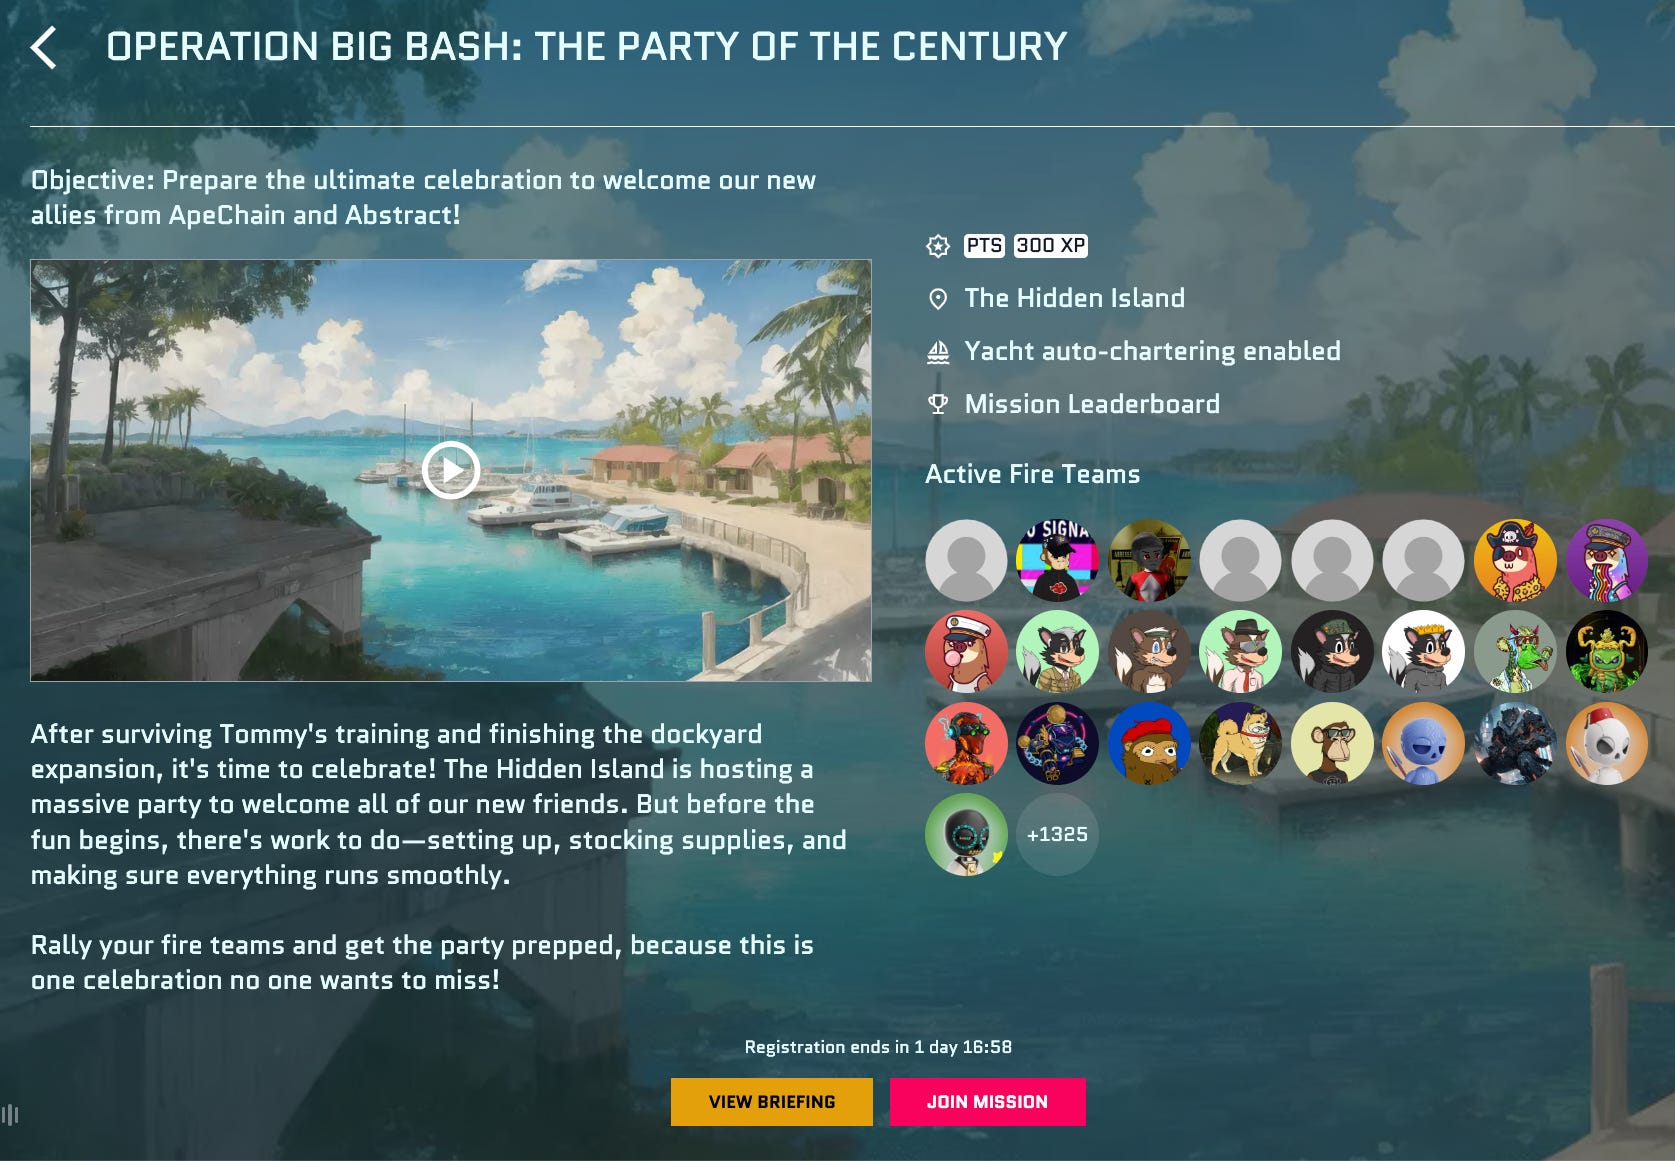The width and height of the screenshot is (1675, 1161).
Task: Go back using the left arrow icon
Action: [x=43, y=47]
